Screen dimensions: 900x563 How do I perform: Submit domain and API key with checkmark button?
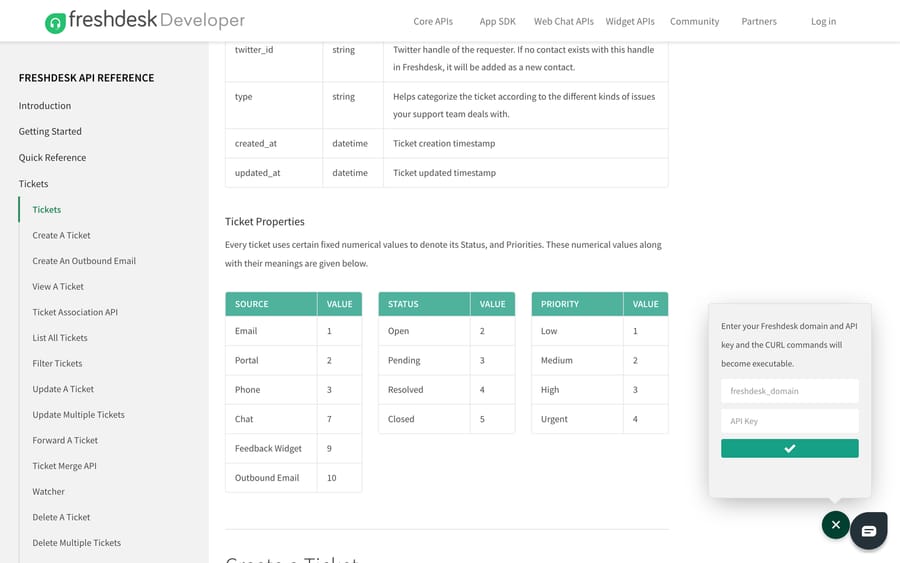coord(789,448)
